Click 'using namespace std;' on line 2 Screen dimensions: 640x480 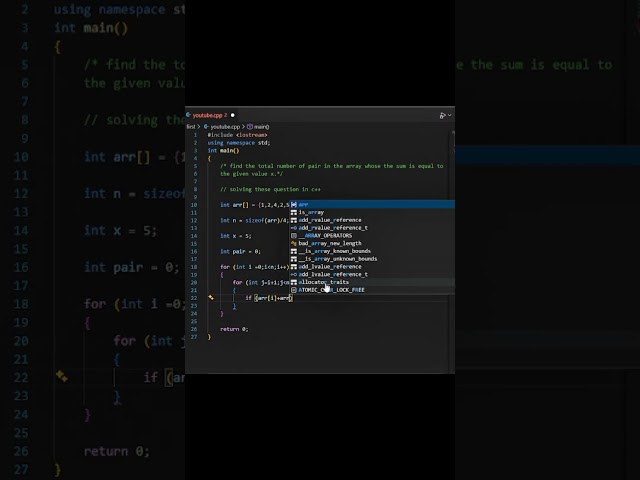point(239,142)
